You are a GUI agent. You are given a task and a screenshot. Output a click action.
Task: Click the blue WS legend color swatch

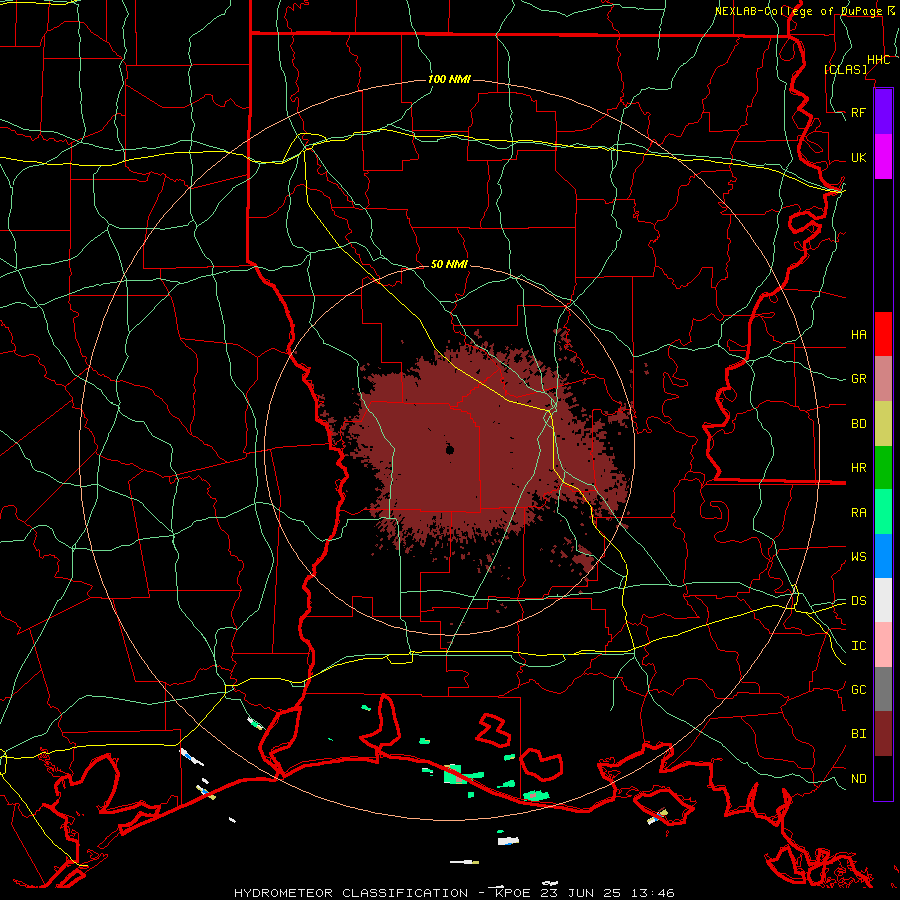click(x=883, y=556)
